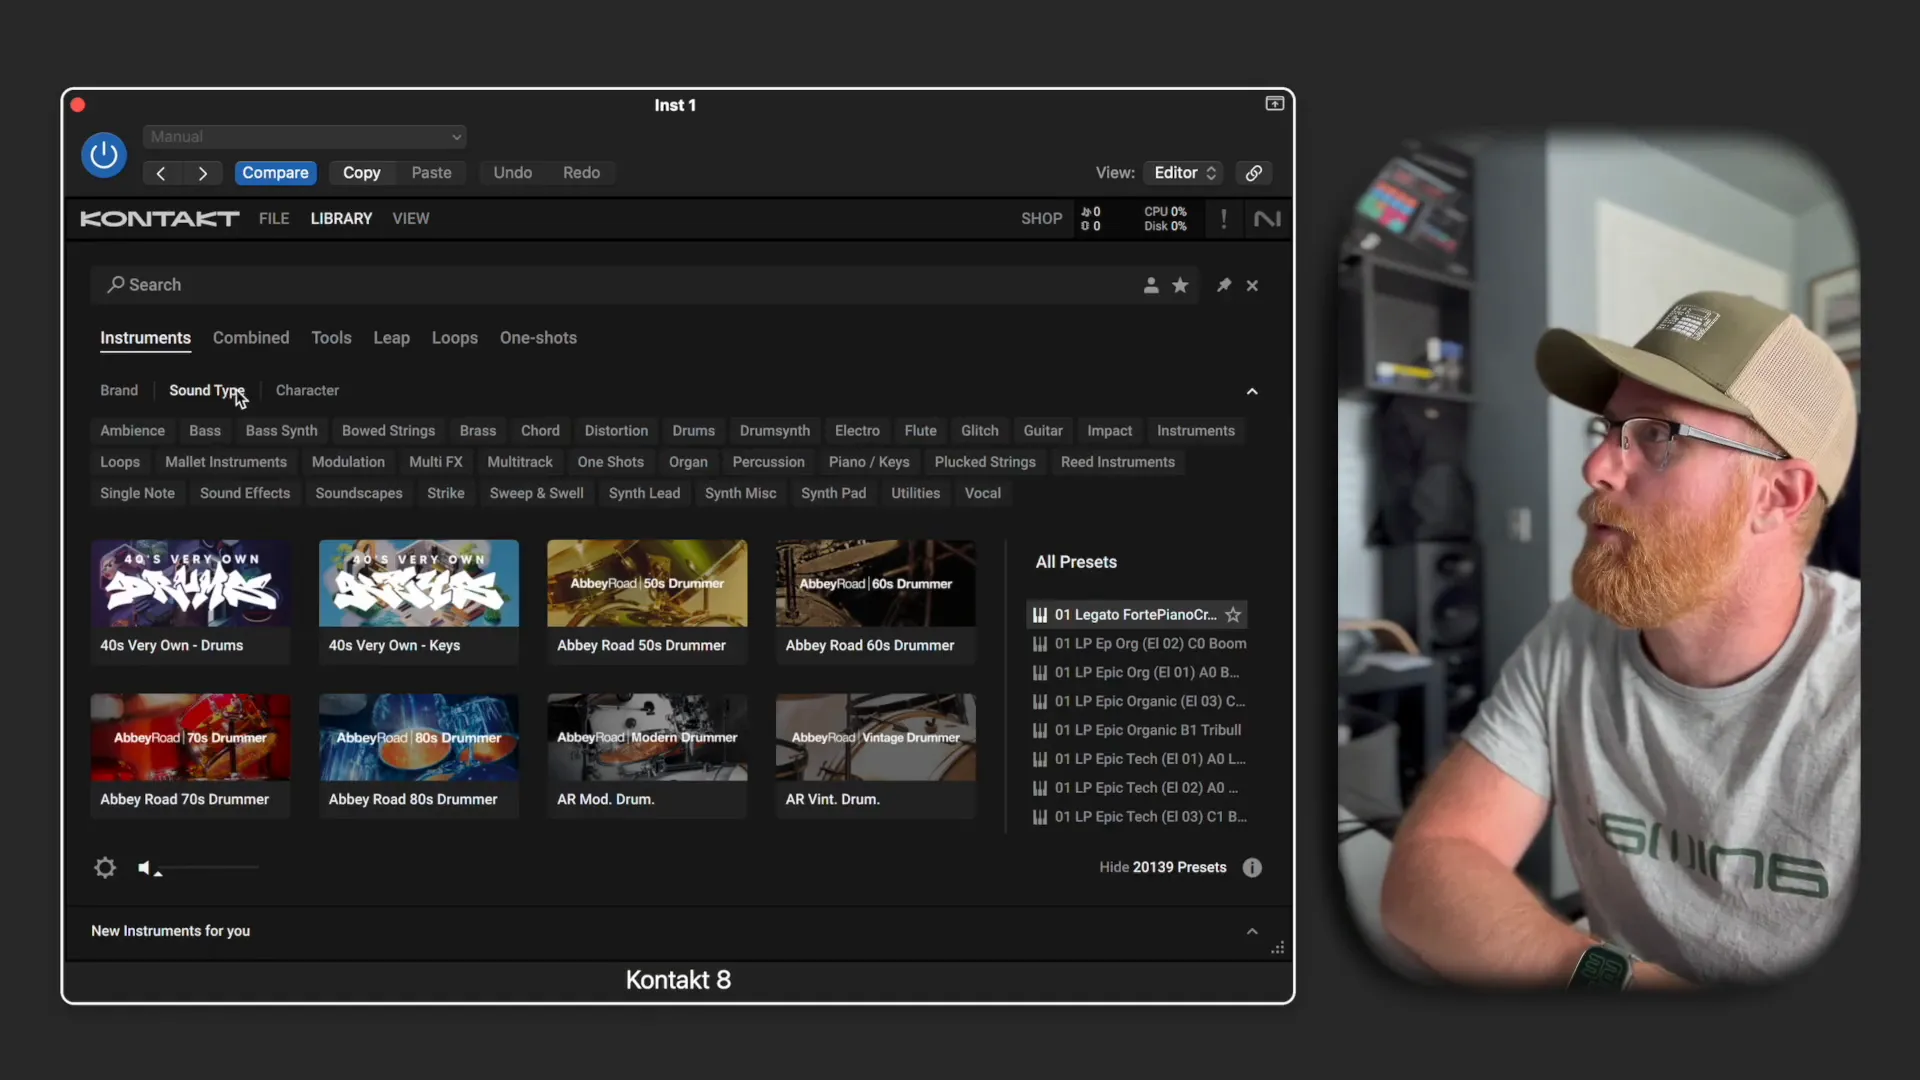
Task: Switch to the One-shots tab
Action: [x=538, y=338]
